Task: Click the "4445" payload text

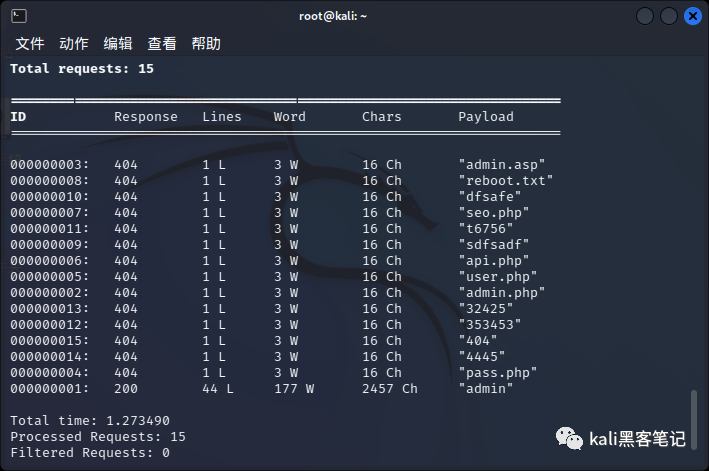Action: point(482,357)
